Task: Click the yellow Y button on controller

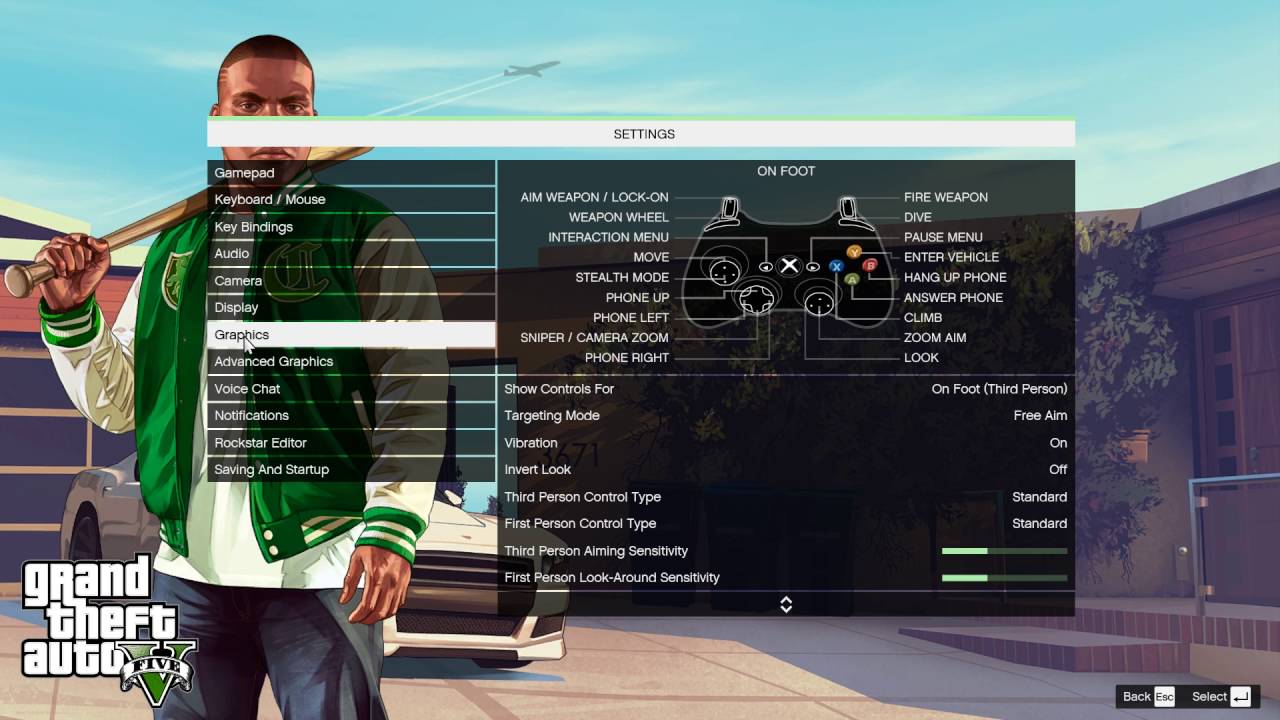Action: click(x=854, y=253)
